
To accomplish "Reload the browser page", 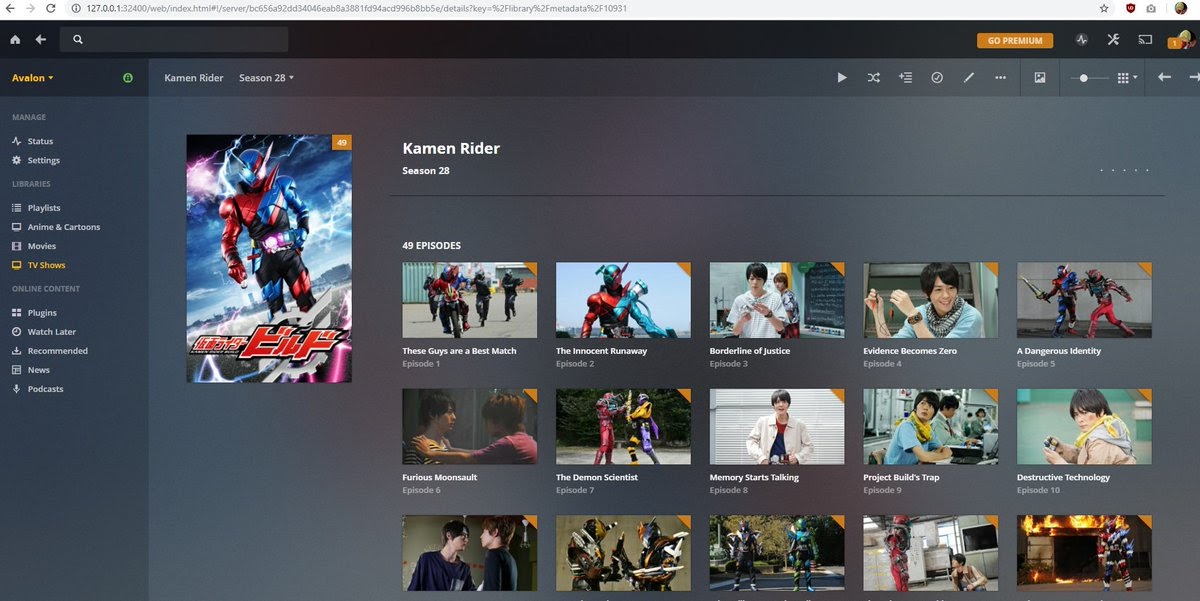I will (52, 8).
